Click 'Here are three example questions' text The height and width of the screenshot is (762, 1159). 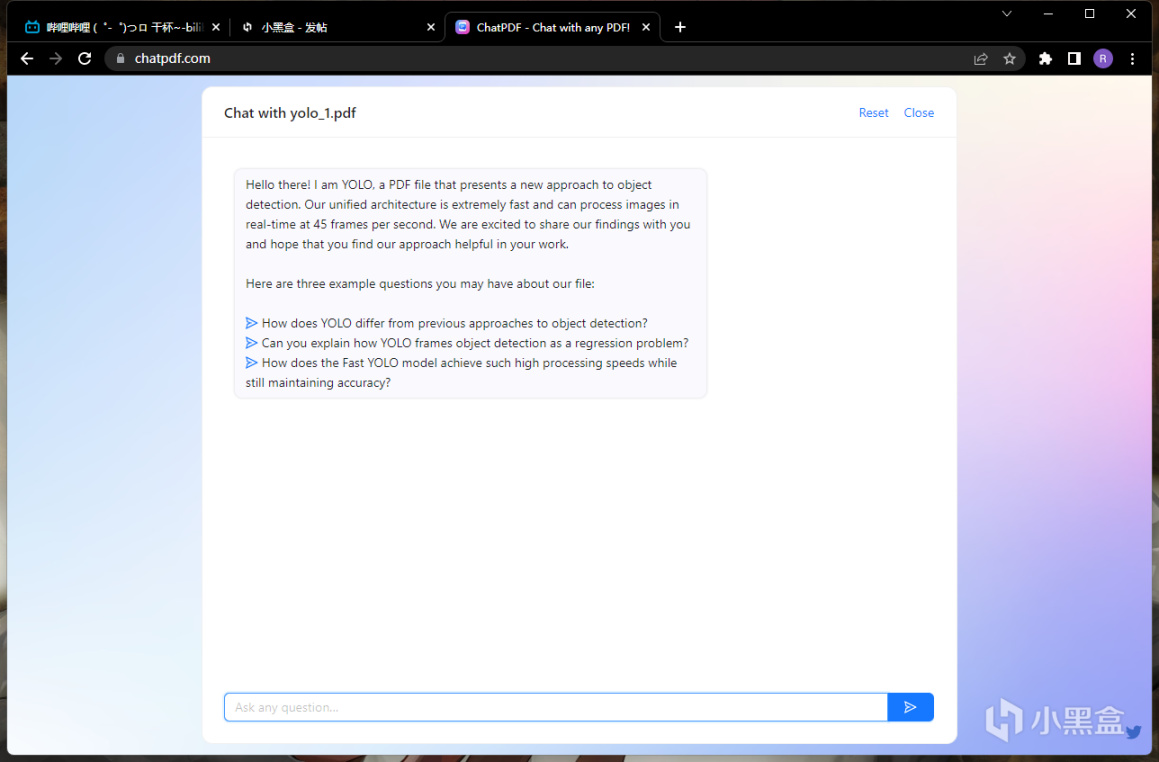pos(420,284)
